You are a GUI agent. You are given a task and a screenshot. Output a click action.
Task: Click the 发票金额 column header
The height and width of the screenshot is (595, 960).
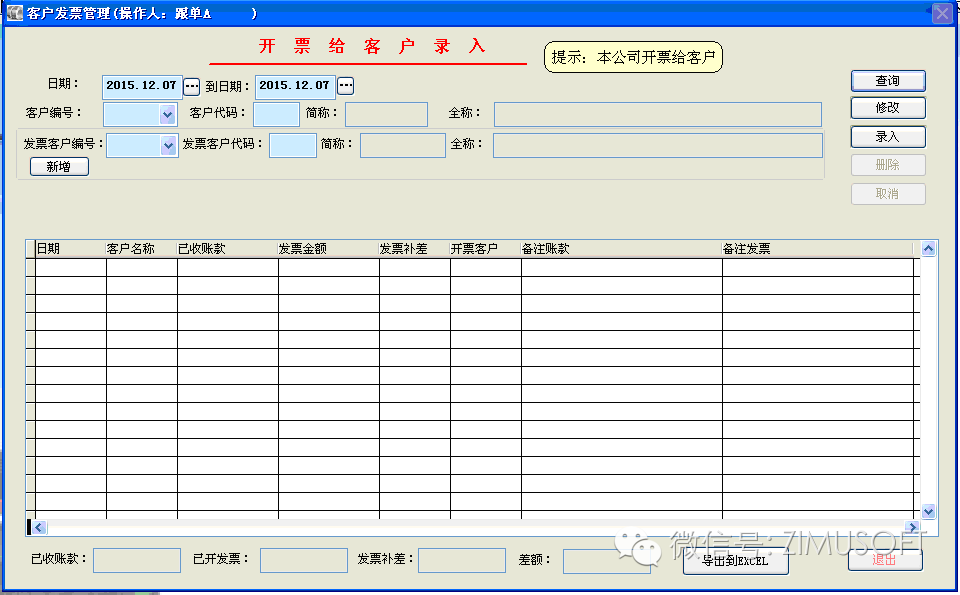tap(328, 249)
